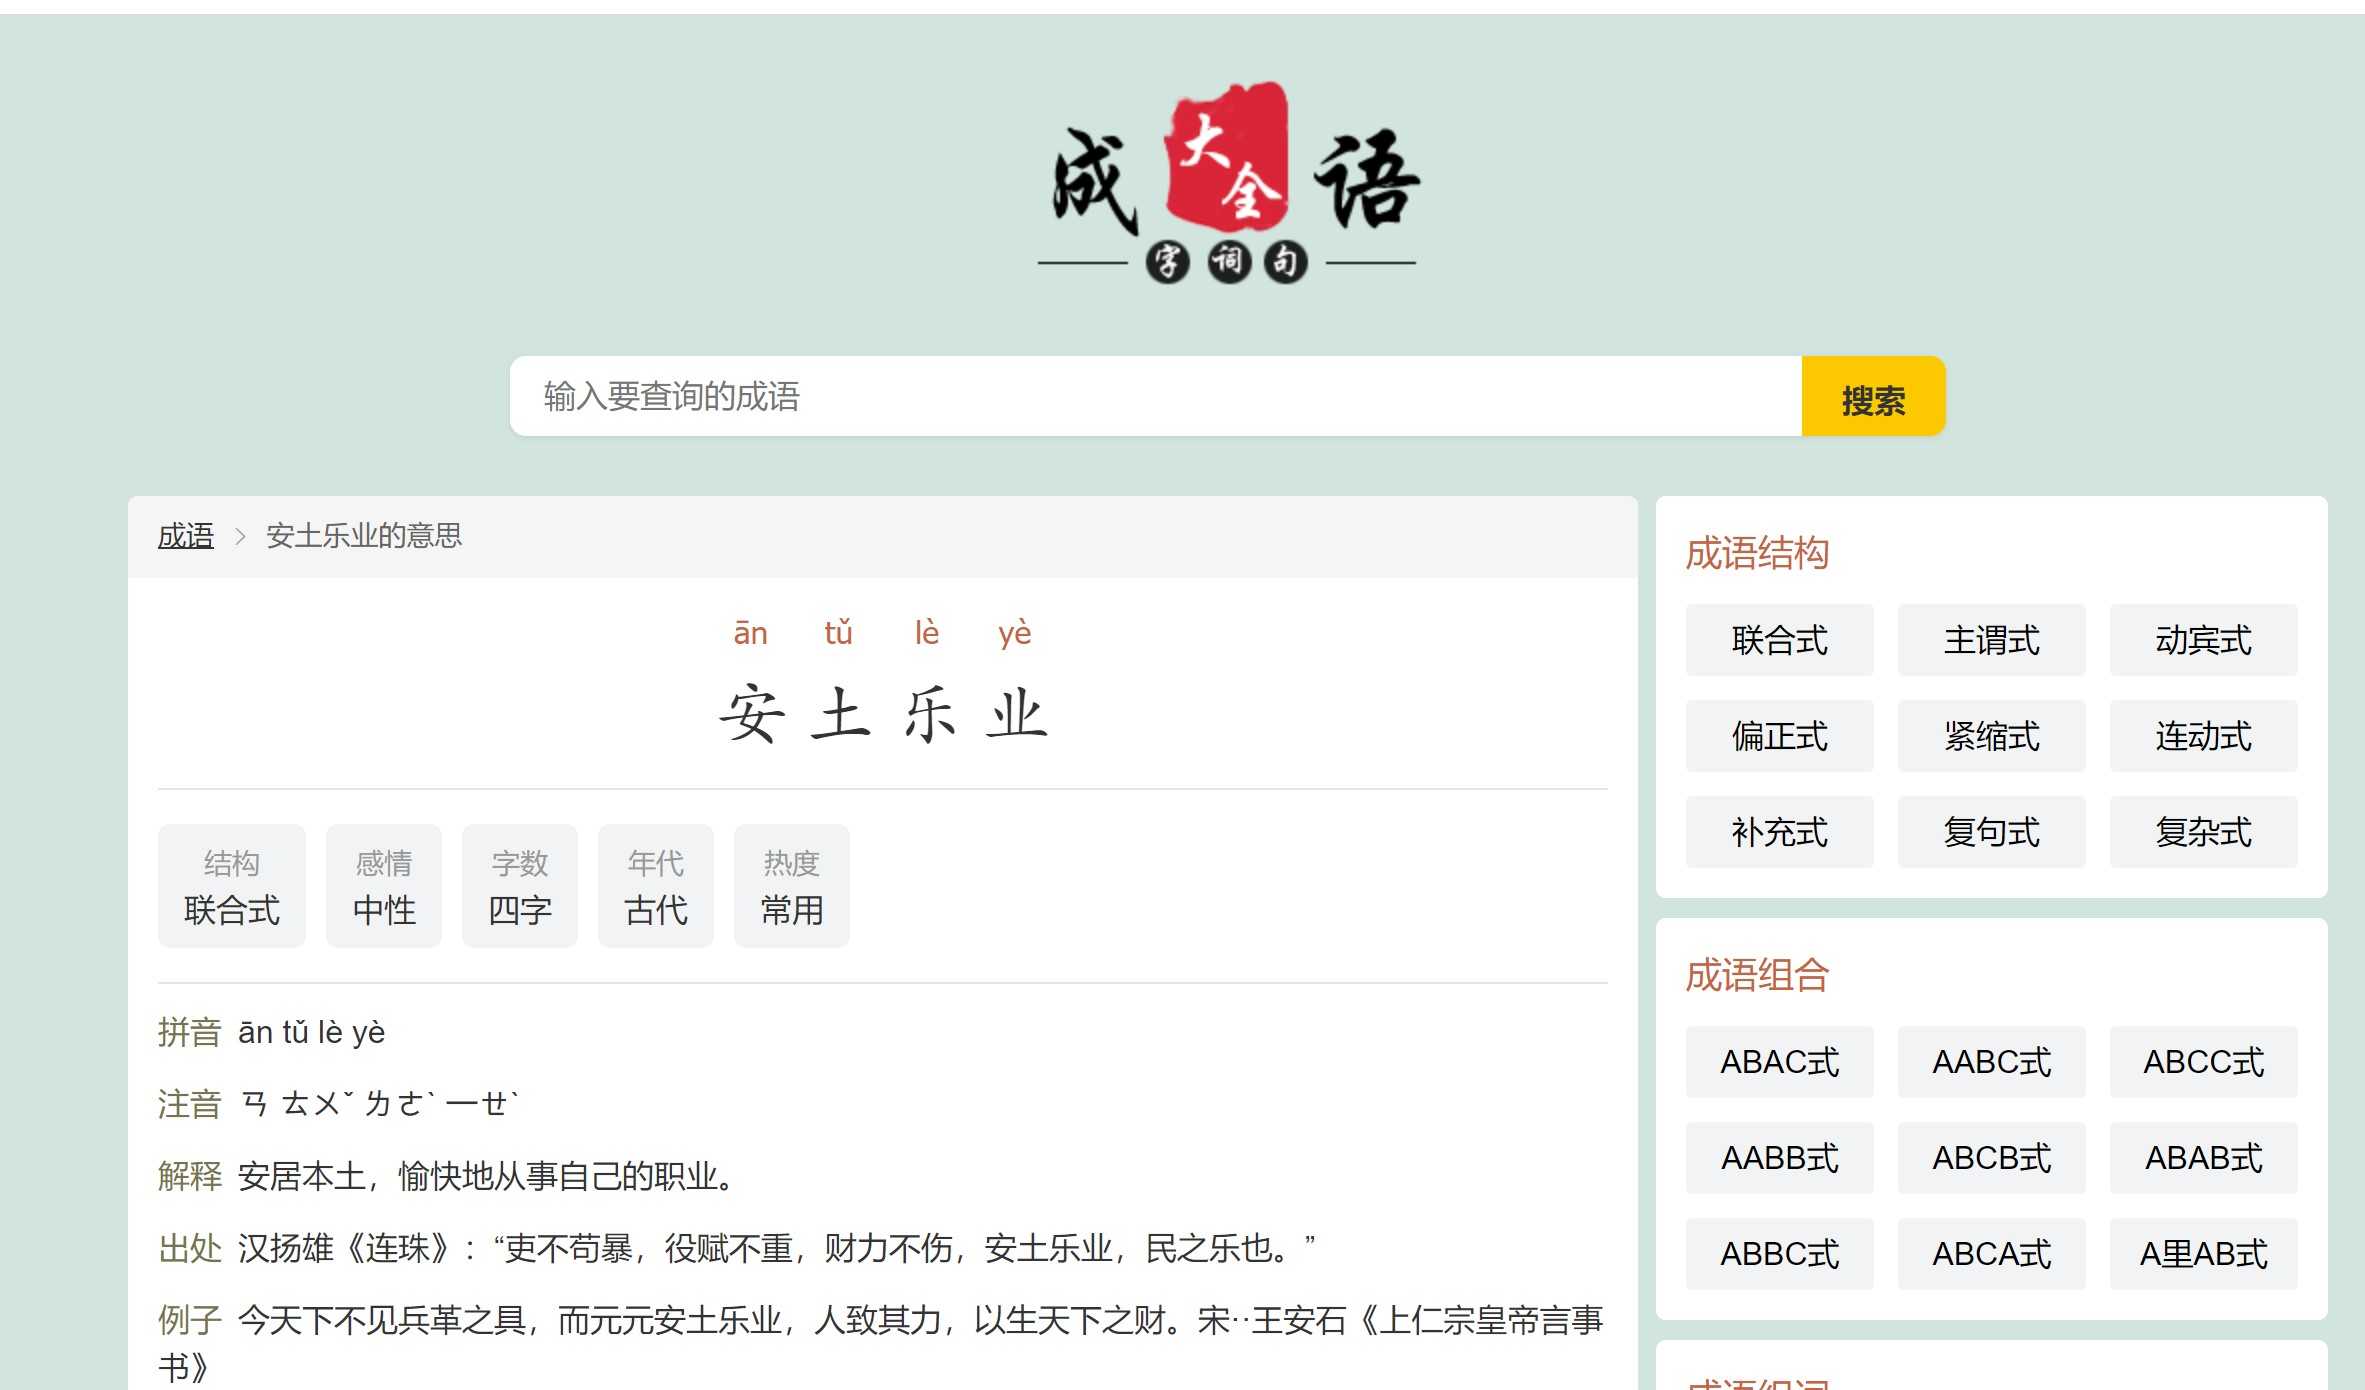
Task: Click the 注音 bopomofo line
Action: 380,1104
